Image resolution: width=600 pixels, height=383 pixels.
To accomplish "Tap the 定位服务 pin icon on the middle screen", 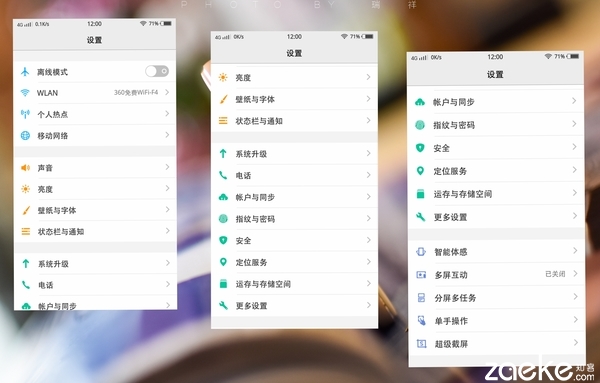I will point(223,262).
